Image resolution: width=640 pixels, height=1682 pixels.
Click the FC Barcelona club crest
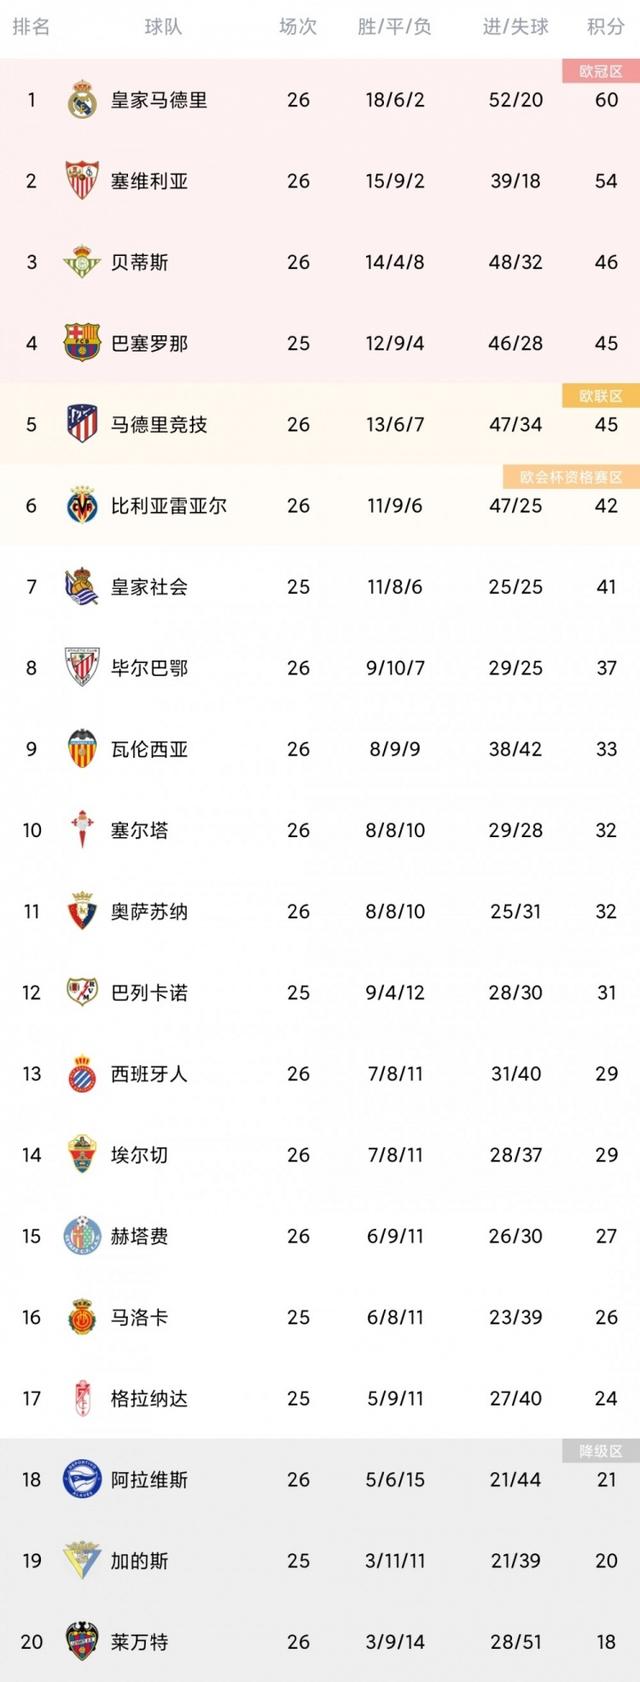point(81,343)
